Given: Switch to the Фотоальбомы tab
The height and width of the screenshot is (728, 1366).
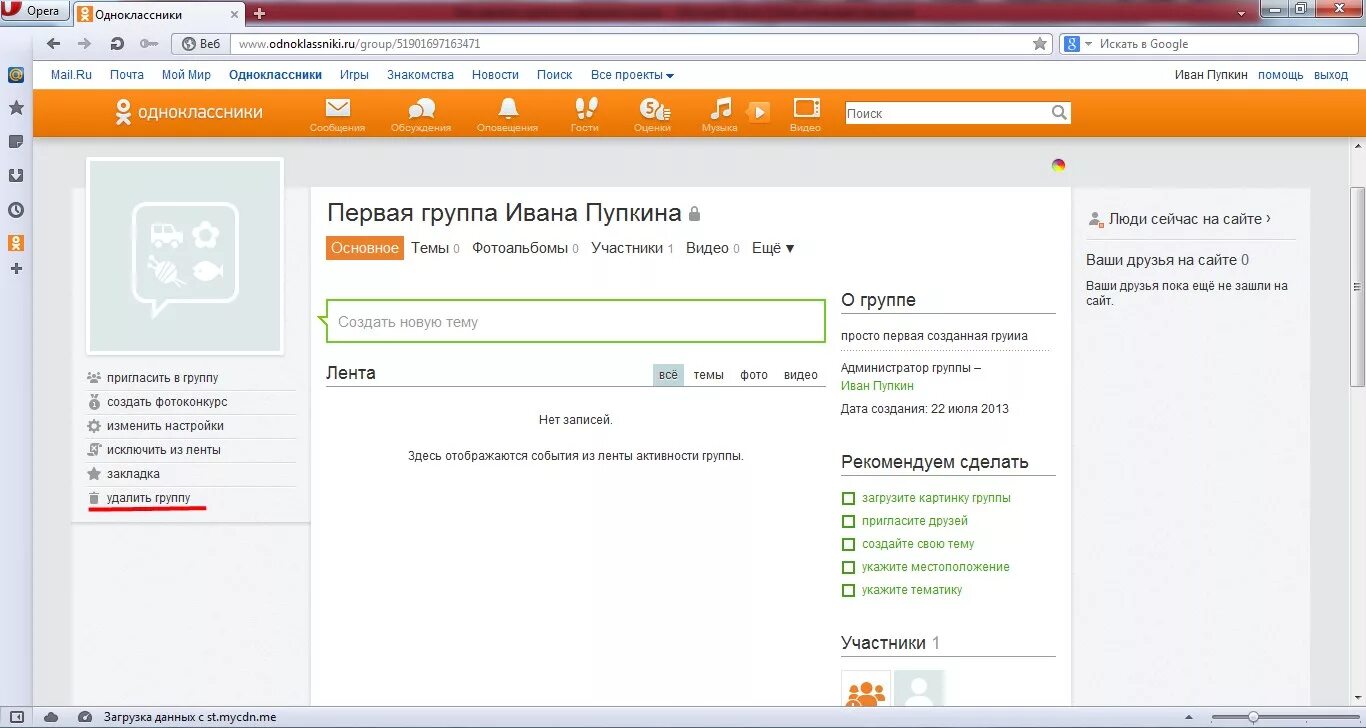Looking at the screenshot, I should click(525, 248).
